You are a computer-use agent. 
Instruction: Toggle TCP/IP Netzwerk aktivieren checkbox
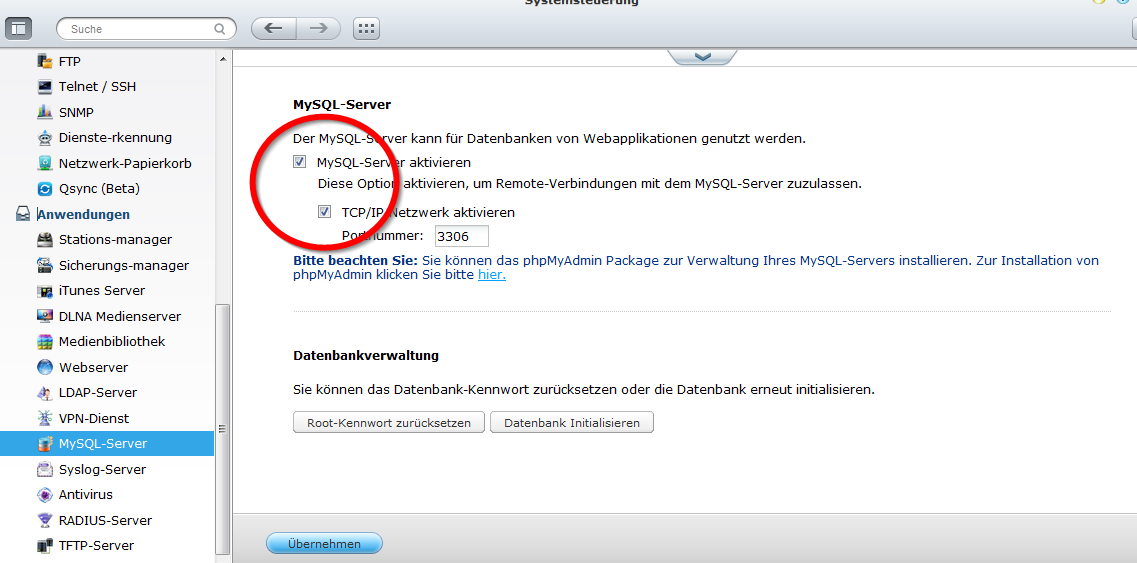[x=325, y=212]
